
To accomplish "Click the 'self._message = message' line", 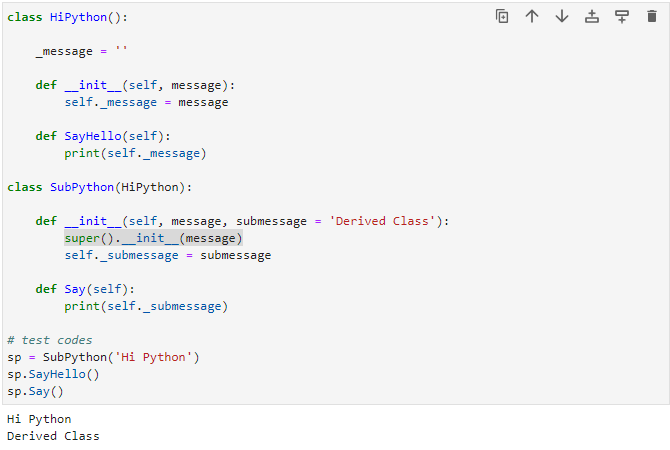I will coord(146,102).
